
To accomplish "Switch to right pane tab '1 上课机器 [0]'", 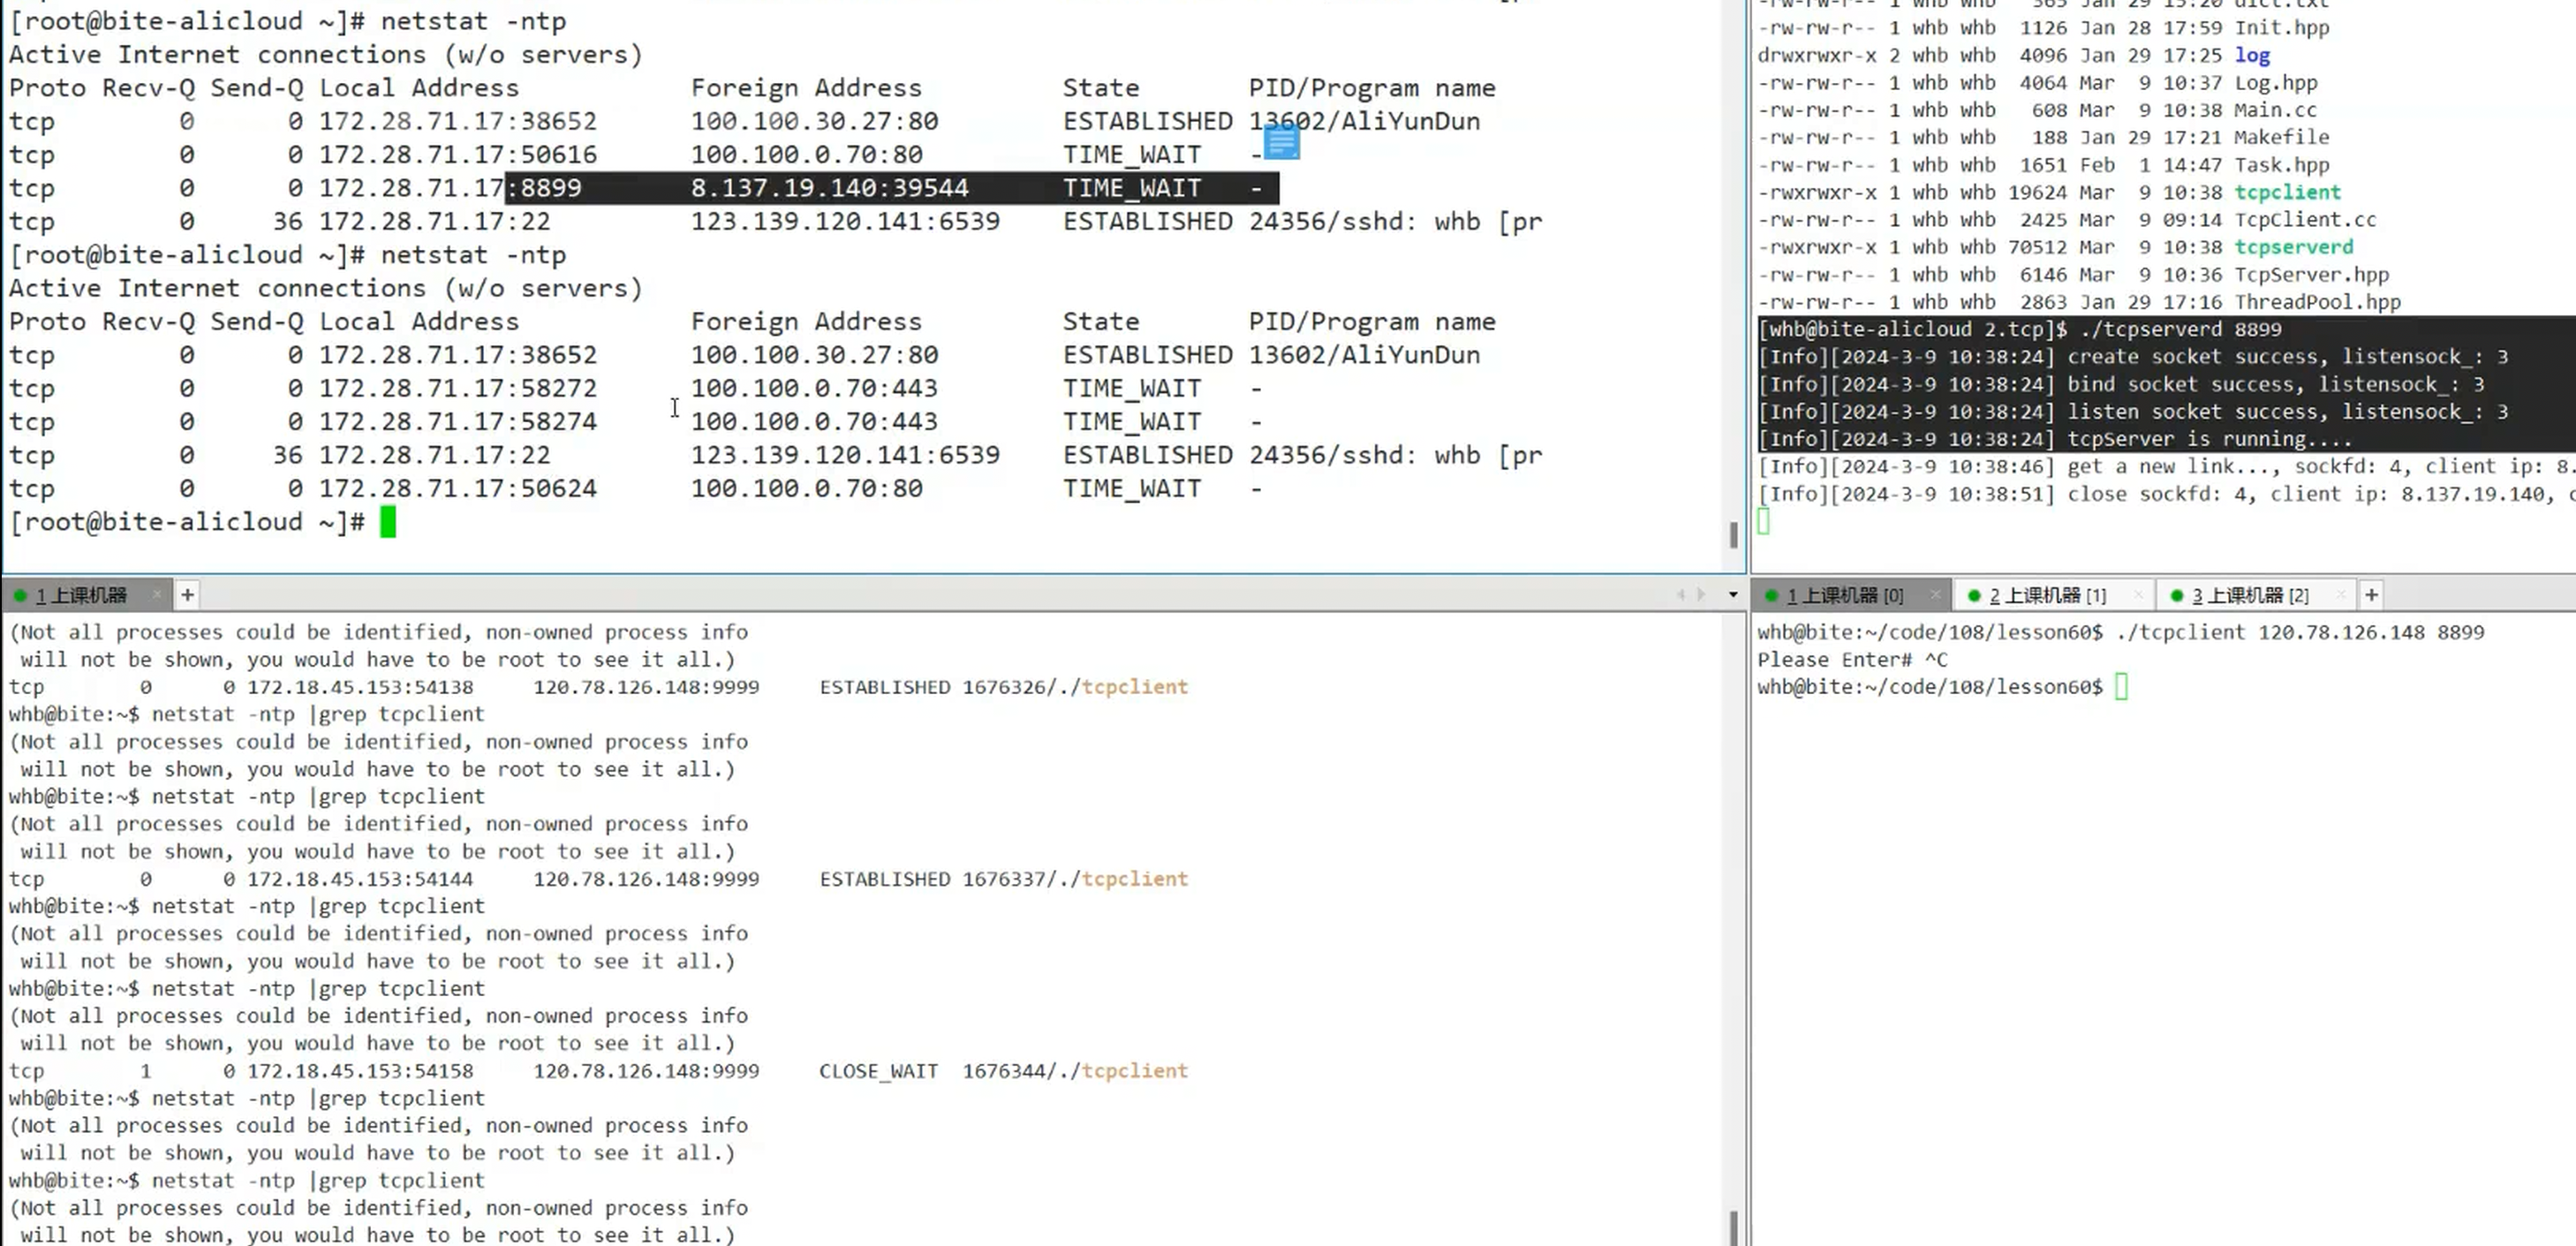I will 1844,596.
